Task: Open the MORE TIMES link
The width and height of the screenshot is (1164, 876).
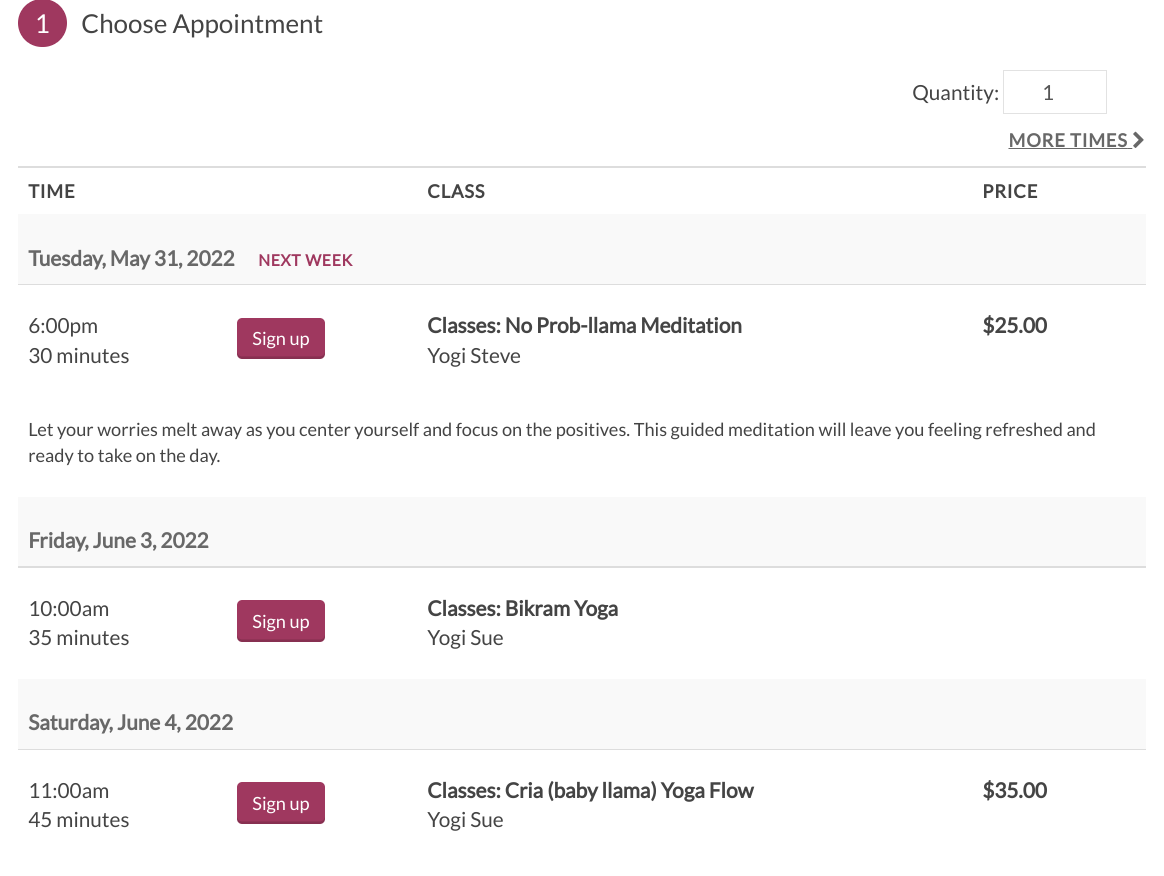Action: [x=1076, y=140]
